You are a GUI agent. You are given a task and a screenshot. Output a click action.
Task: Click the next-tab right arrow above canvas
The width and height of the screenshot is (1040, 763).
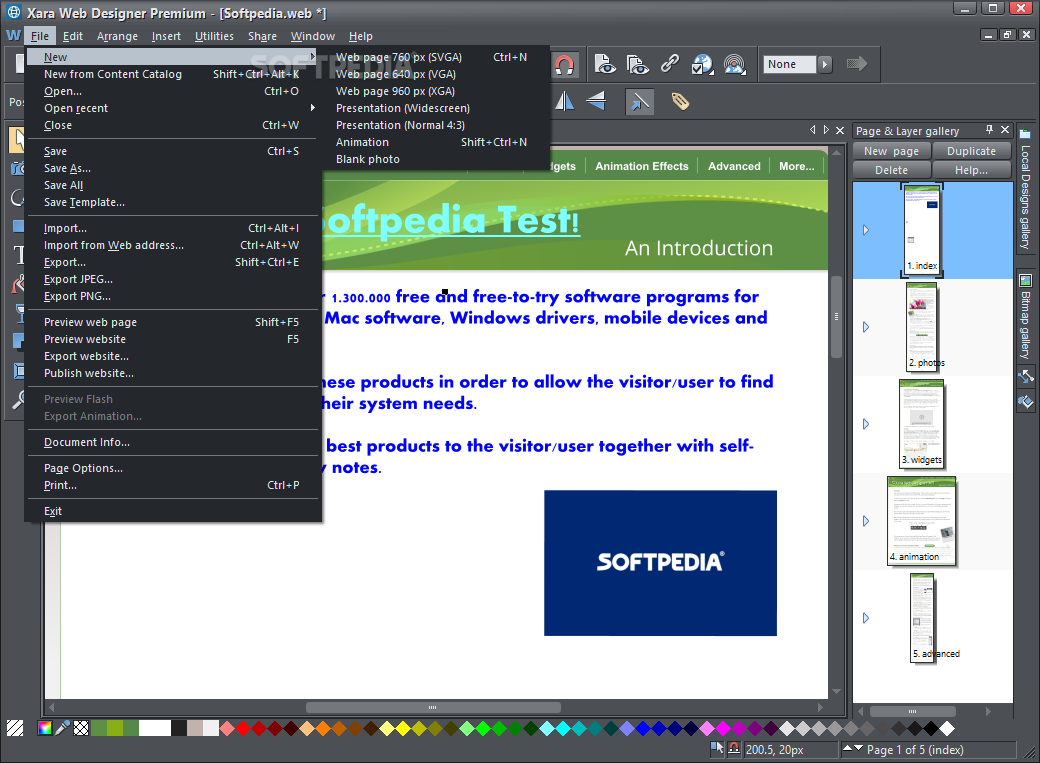pyautogui.click(x=826, y=130)
